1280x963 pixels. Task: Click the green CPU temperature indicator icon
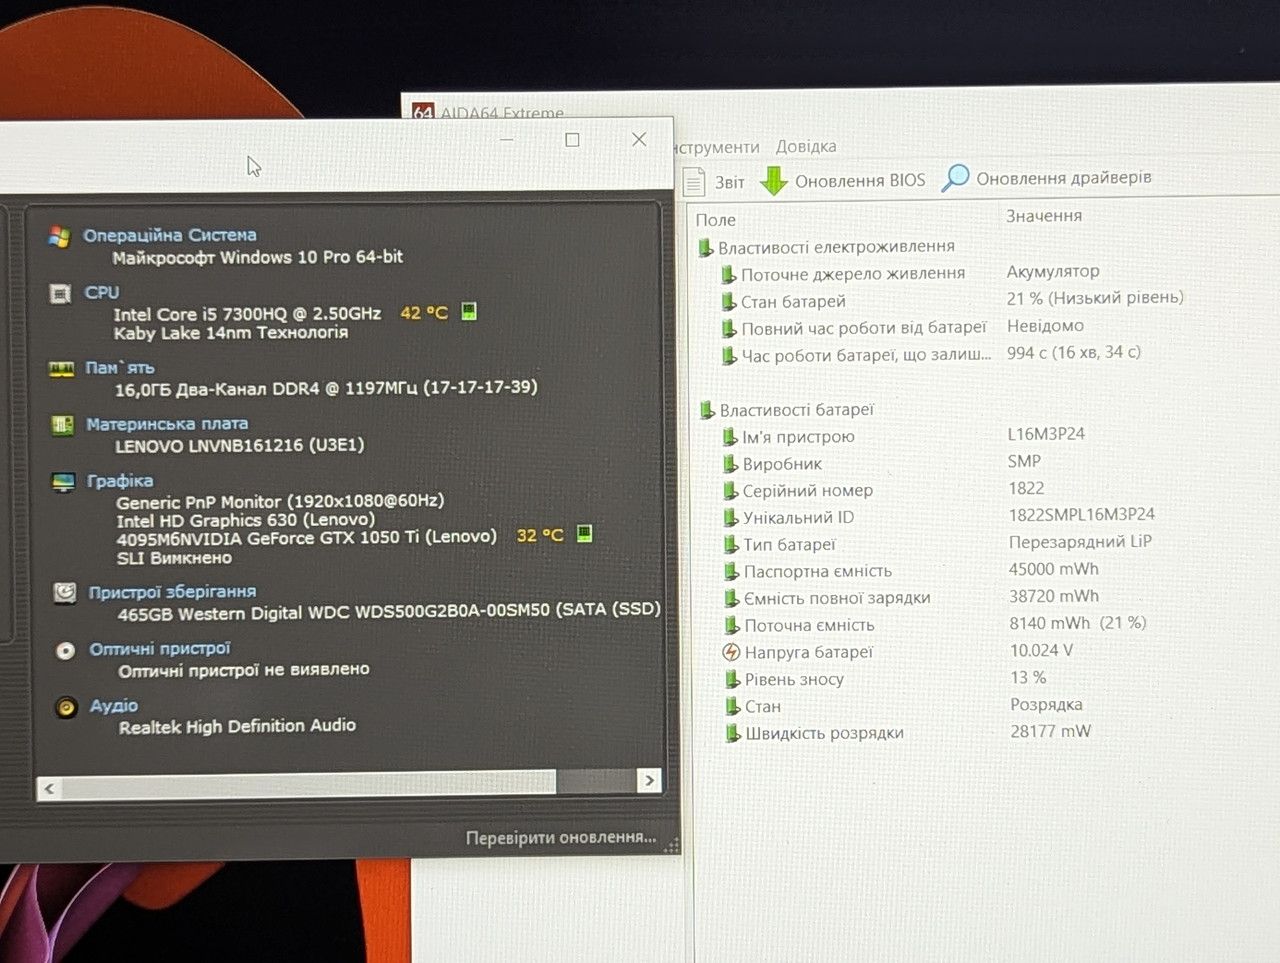point(469,312)
